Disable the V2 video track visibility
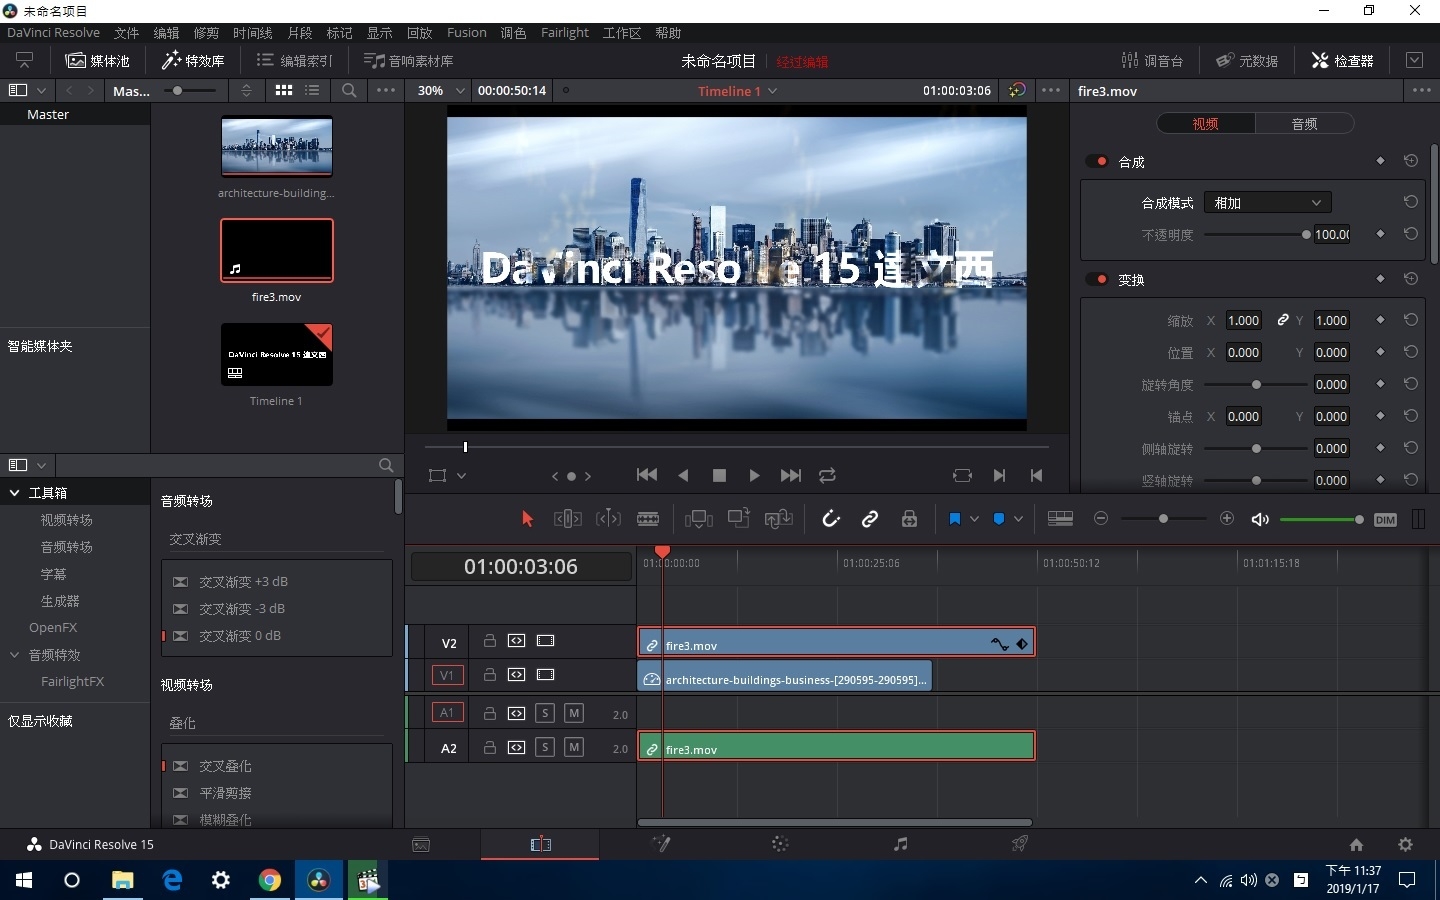The width and height of the screenshot is (1440, 900). pyautogui.click(x=545, y=641)
